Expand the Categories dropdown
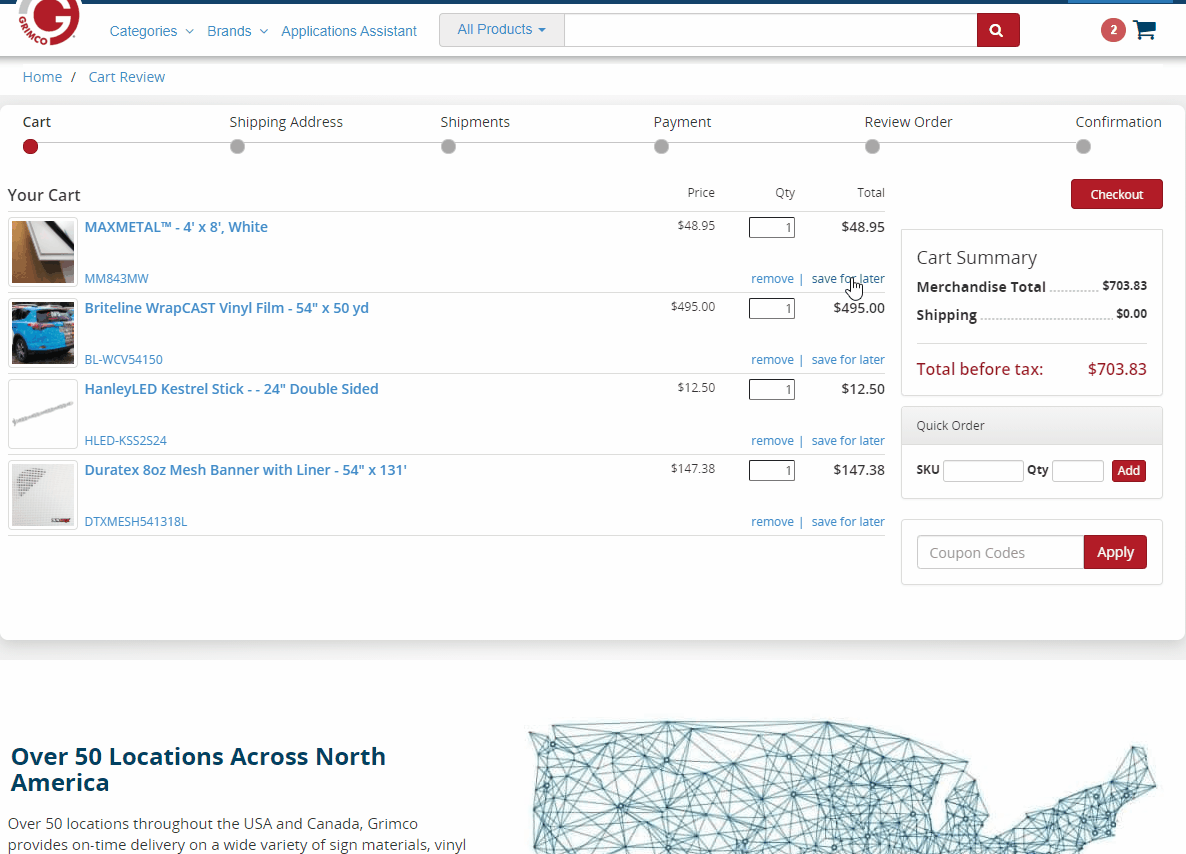Image resolution: width=1186 pixels, height=854 pixels. [151, 31]
